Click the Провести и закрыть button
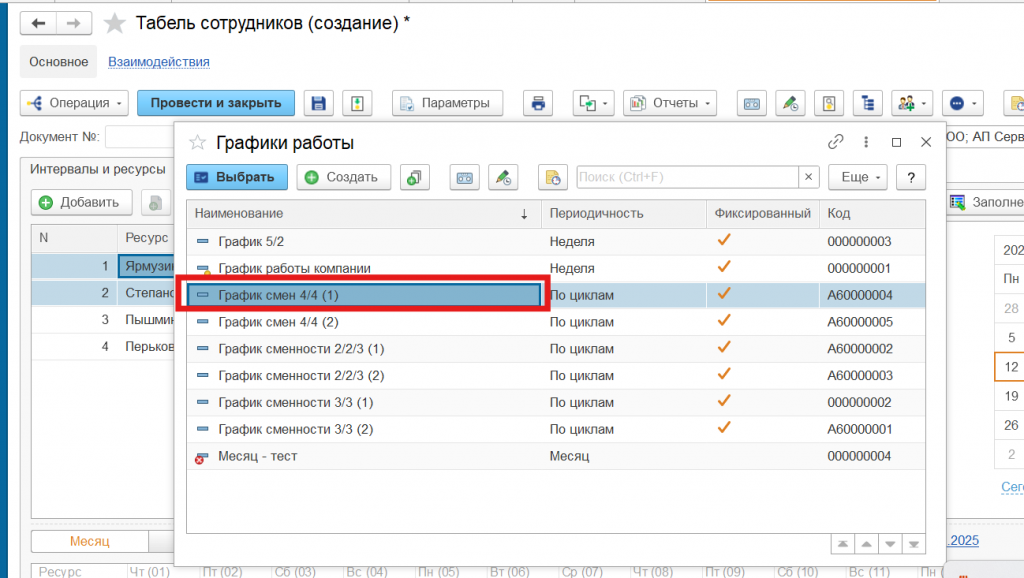Viewport: 1024px width, 578px height. (216, 103)
